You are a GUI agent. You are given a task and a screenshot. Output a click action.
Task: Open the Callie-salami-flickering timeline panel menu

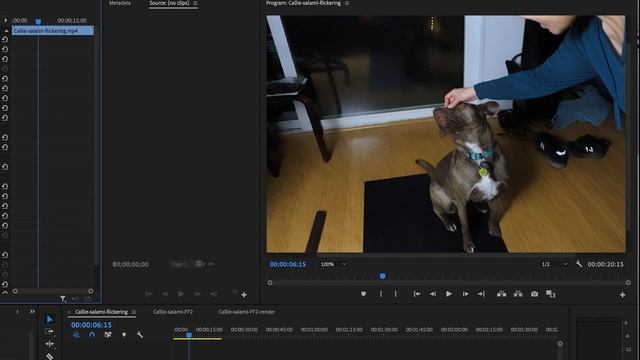[134, 312]
